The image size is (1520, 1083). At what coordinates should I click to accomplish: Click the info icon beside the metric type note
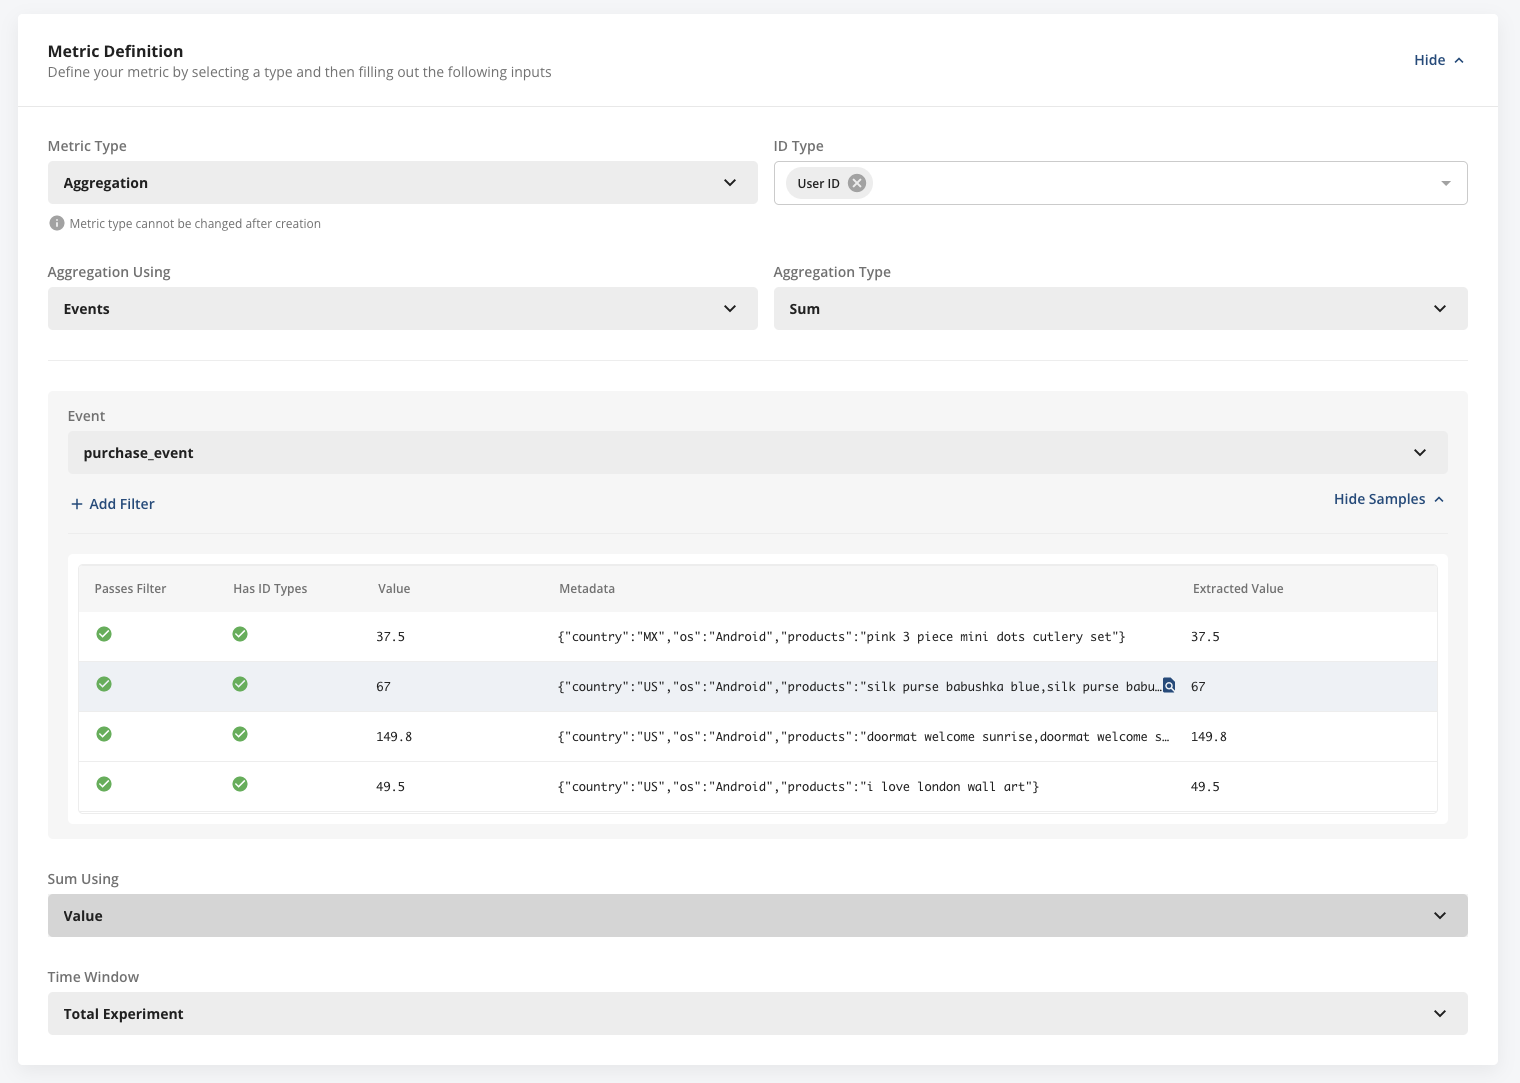click(x=57, y=223)
